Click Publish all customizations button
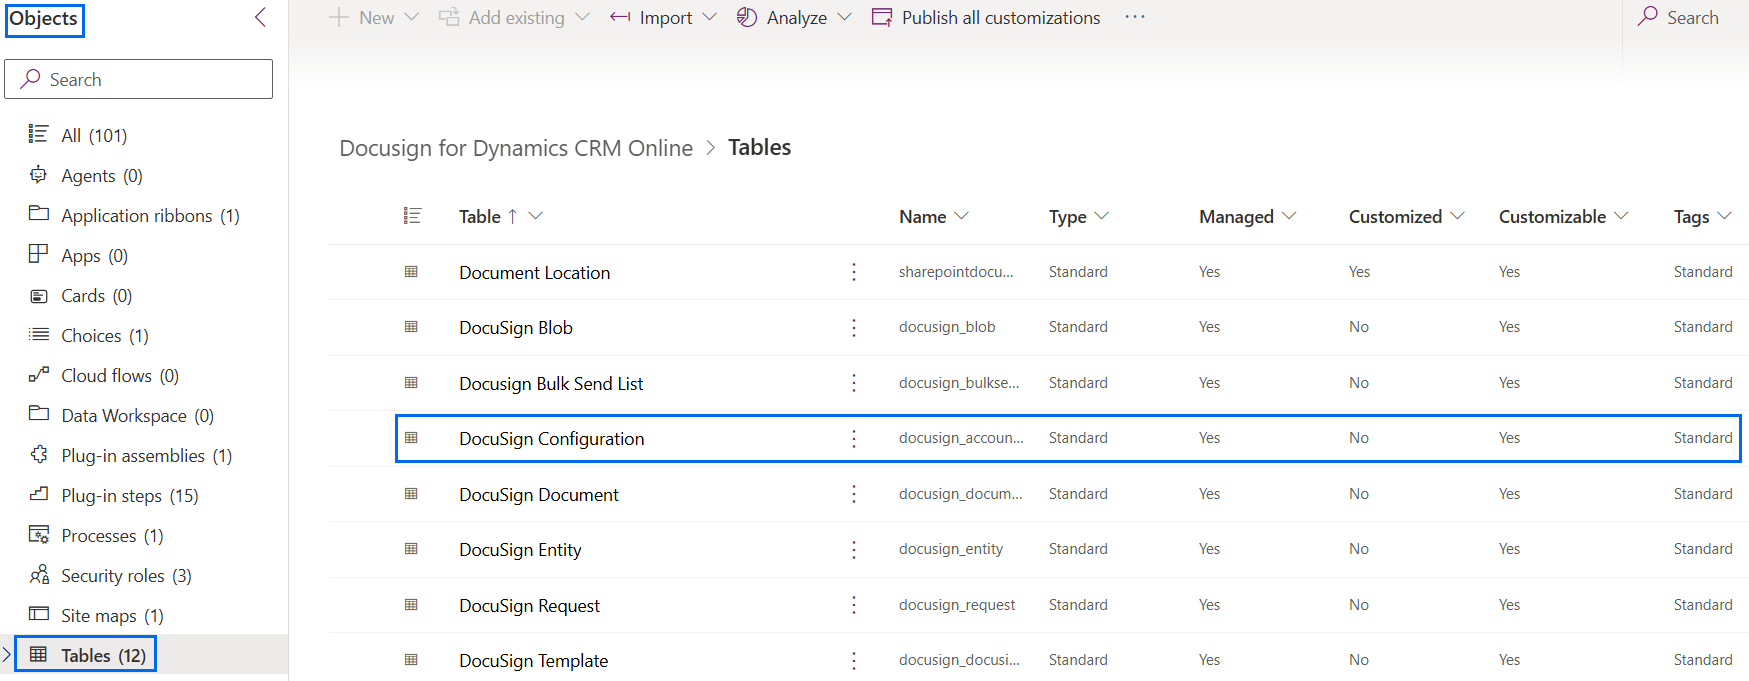This screenshot has width=1749, height=681. tap(986, 17)
